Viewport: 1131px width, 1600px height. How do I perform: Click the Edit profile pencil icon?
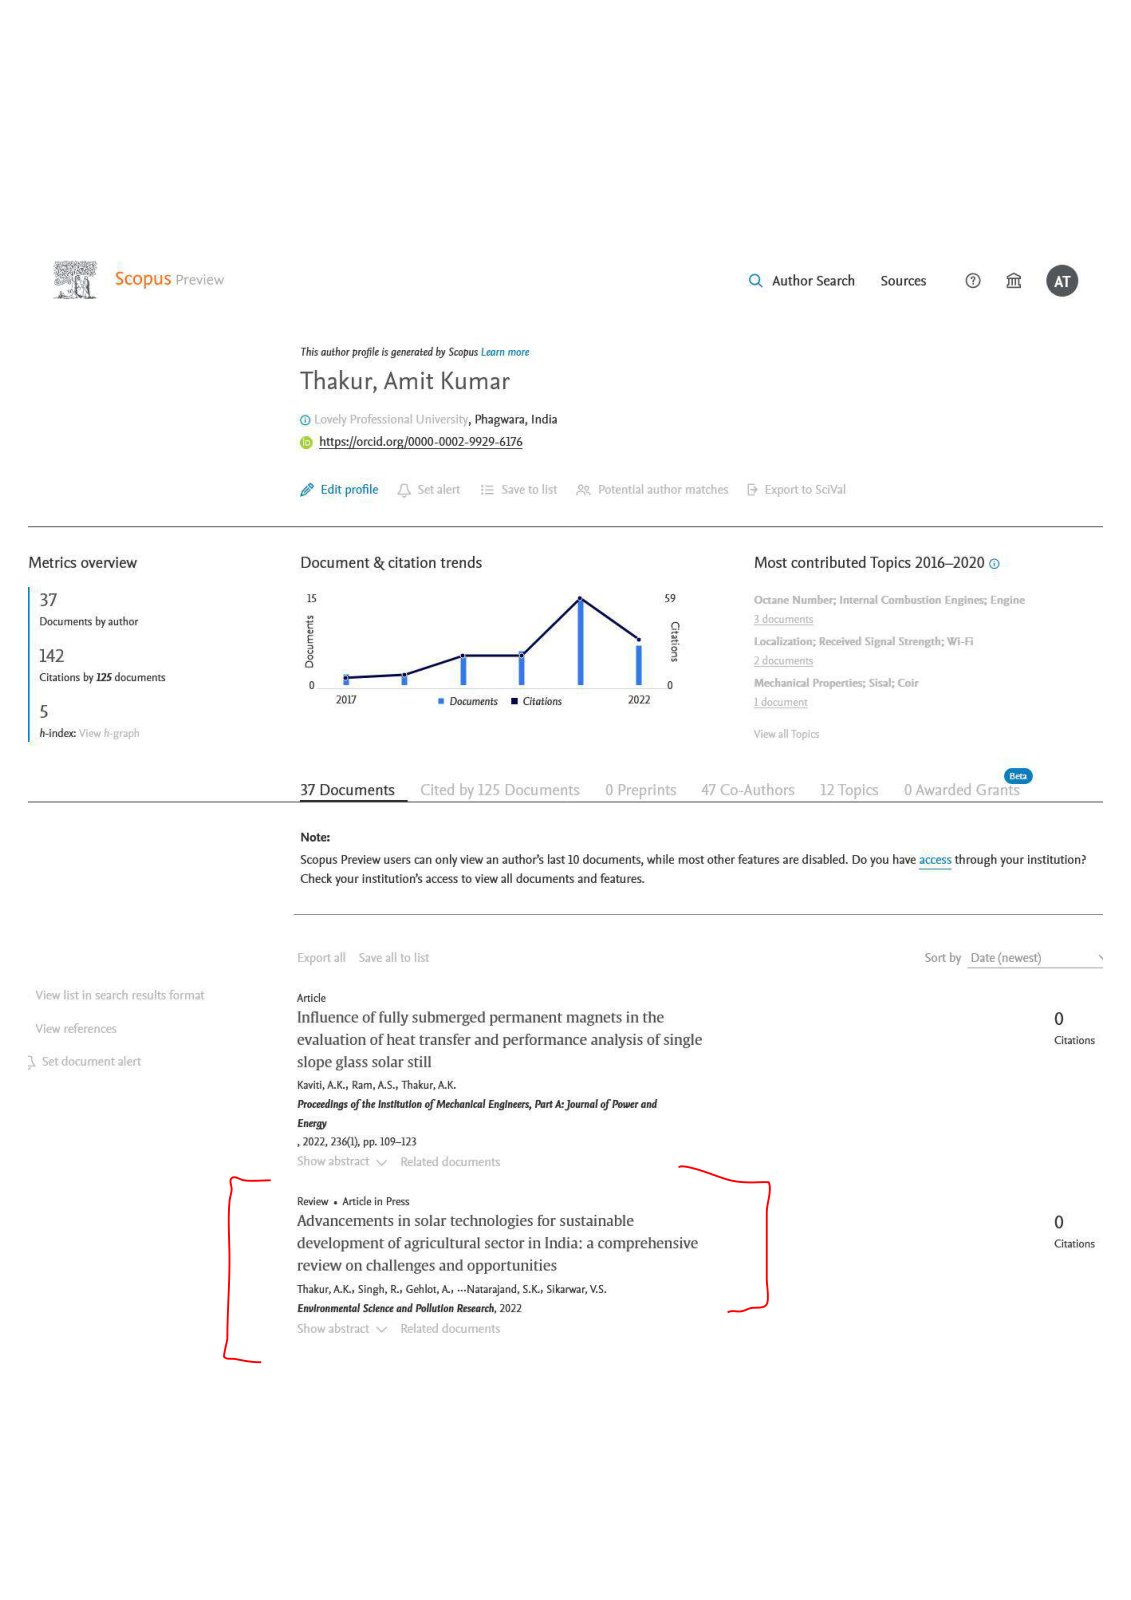(307, 490)
